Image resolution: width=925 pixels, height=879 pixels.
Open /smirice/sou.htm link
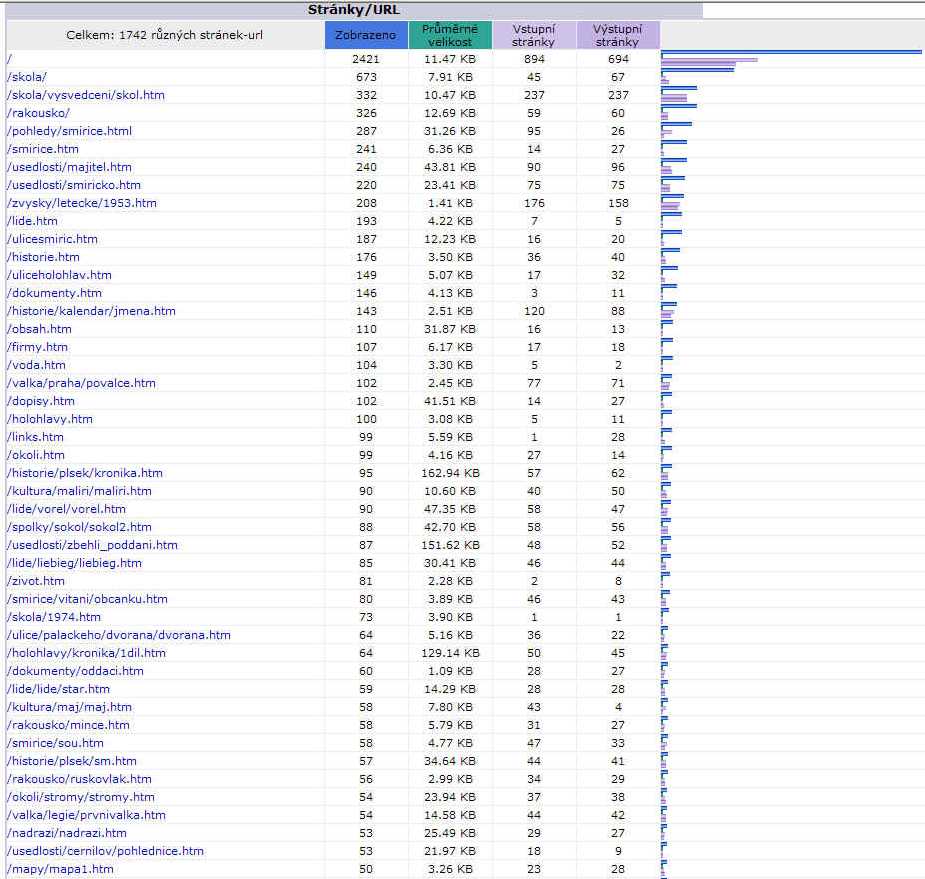point(55,743)
